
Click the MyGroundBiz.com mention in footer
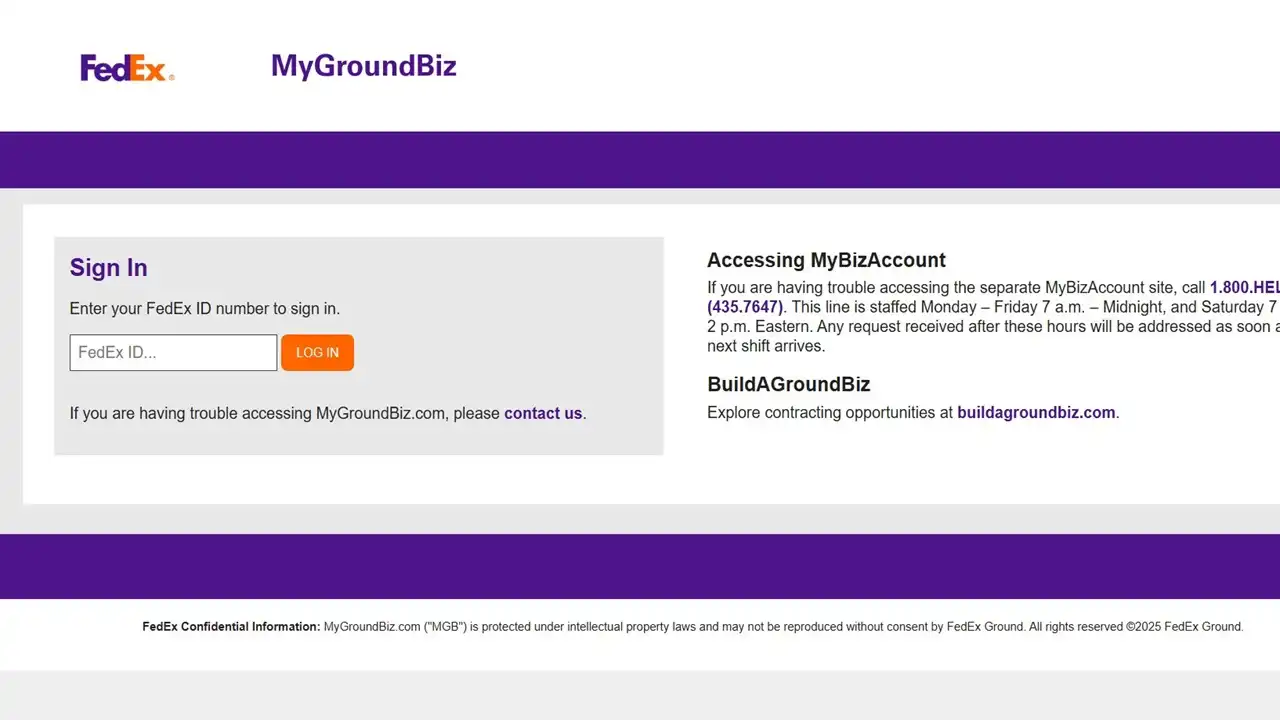(371, 626)
